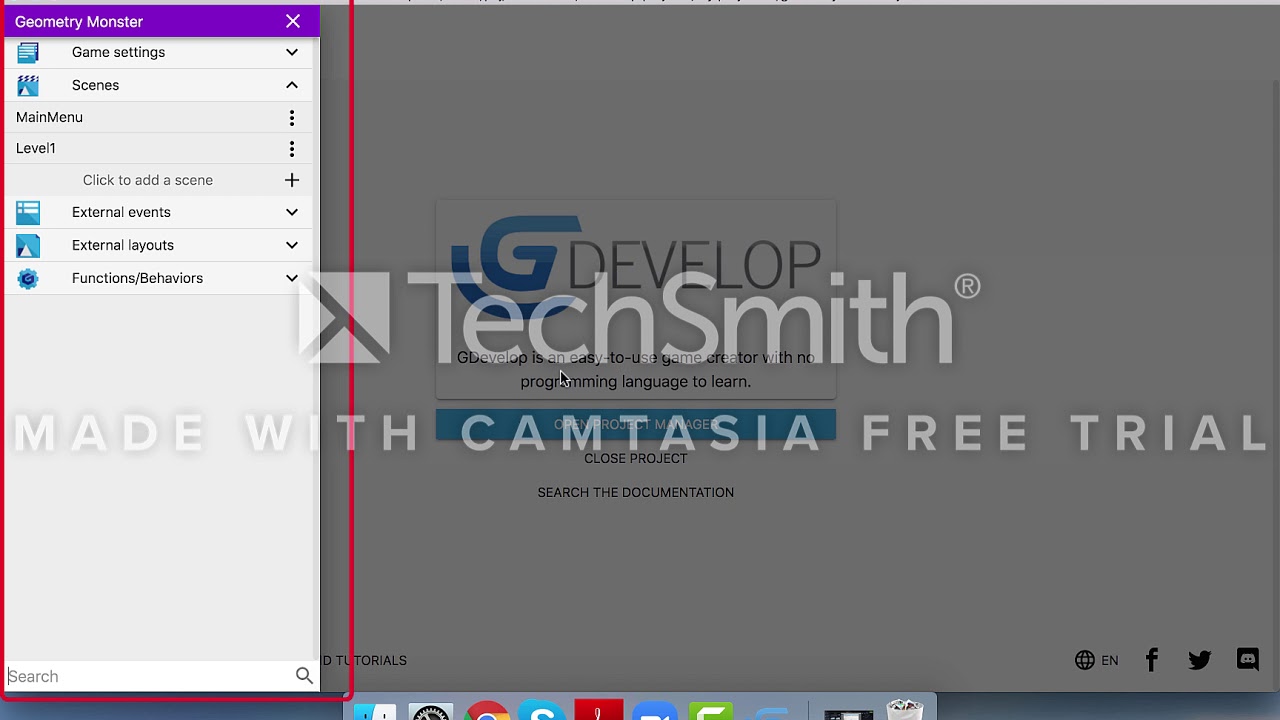Collapse the Scenes section chevron
Screen dimensions: 1280x720
(x=292, y=85)
